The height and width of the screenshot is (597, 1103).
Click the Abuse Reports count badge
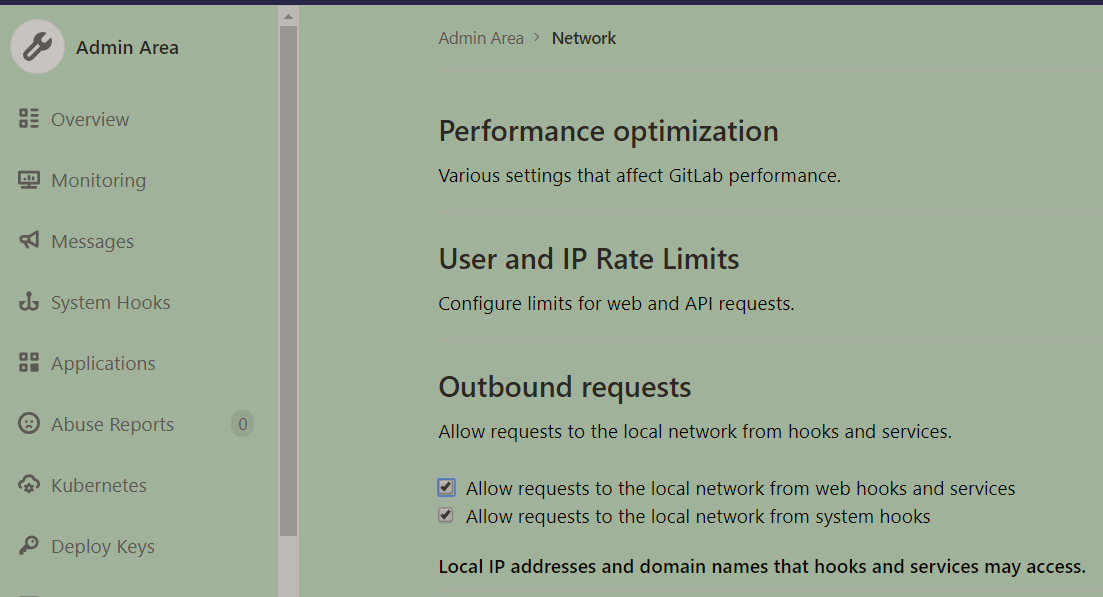(x=241, y=424)
